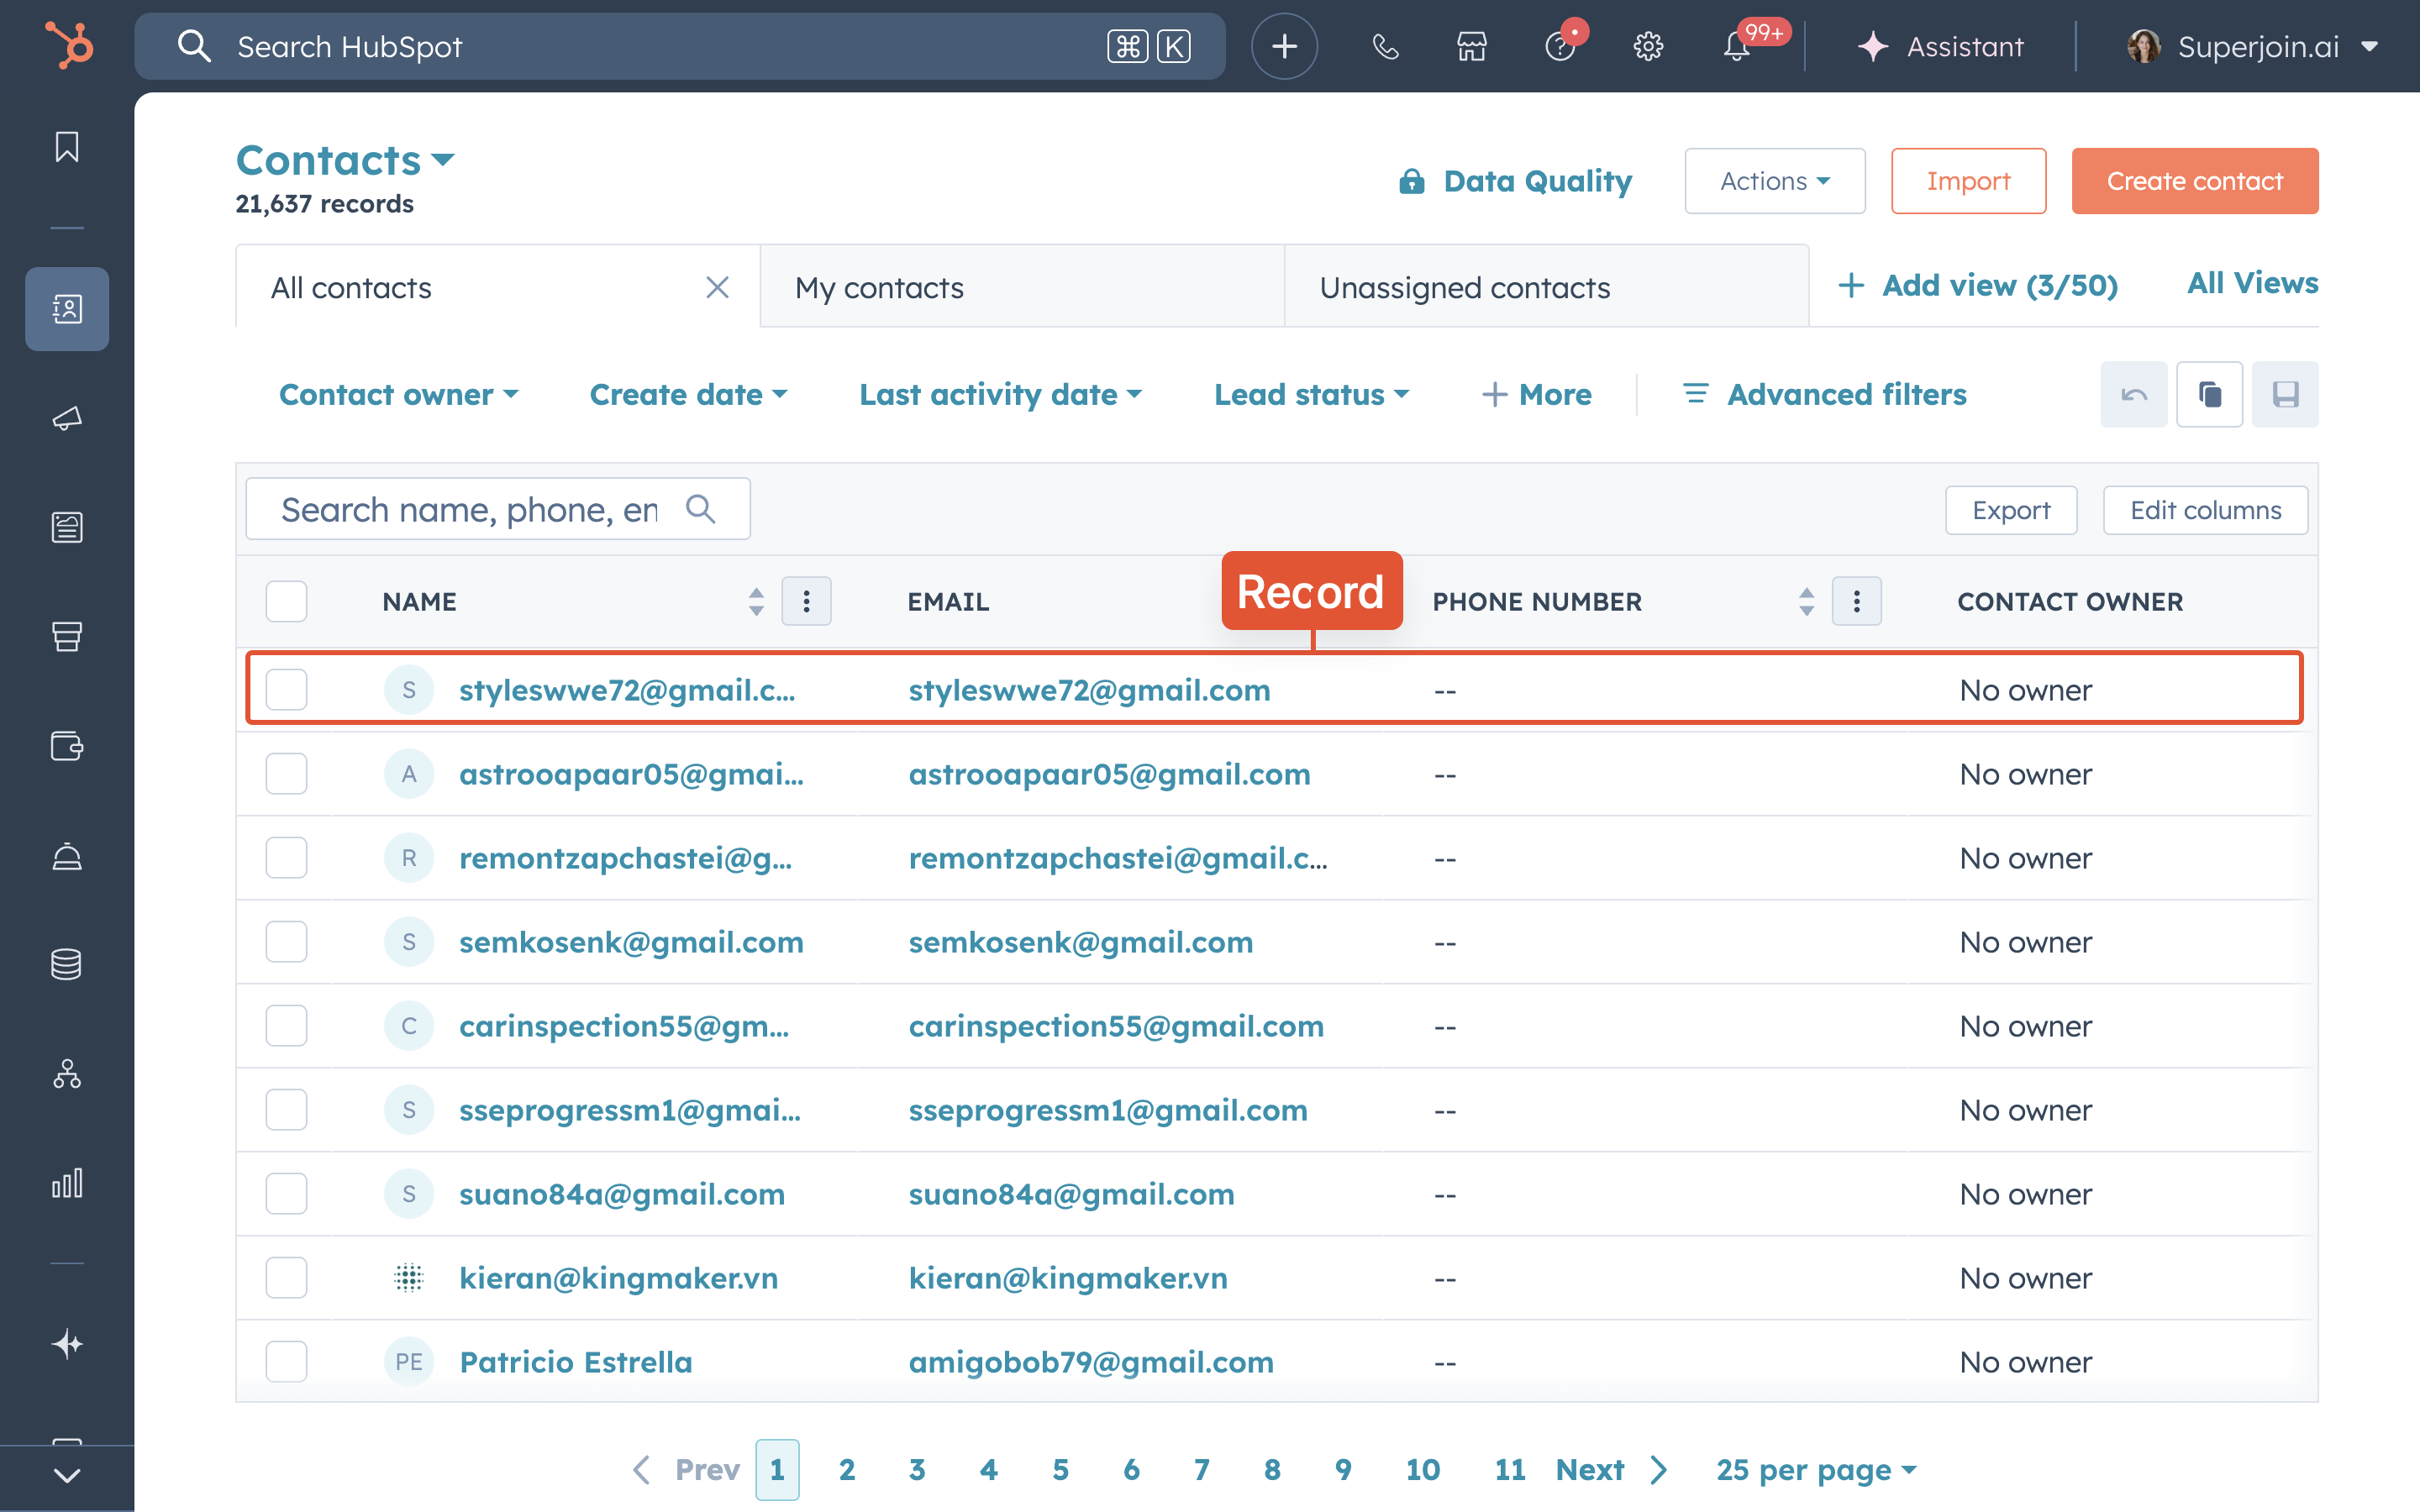2420x1512 pixels.
Task: Open the Lead status filter dropdown
Action: [x=1310, y=394]
